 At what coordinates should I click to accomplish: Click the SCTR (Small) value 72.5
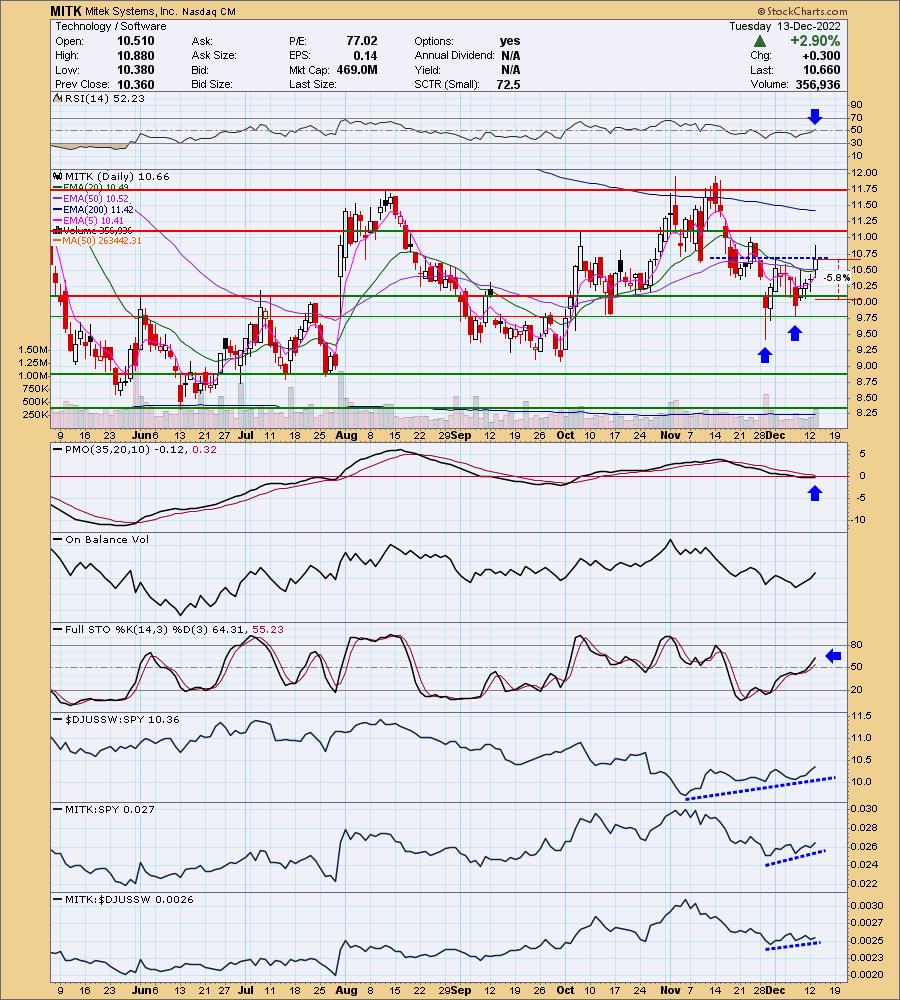coord(508,84)
